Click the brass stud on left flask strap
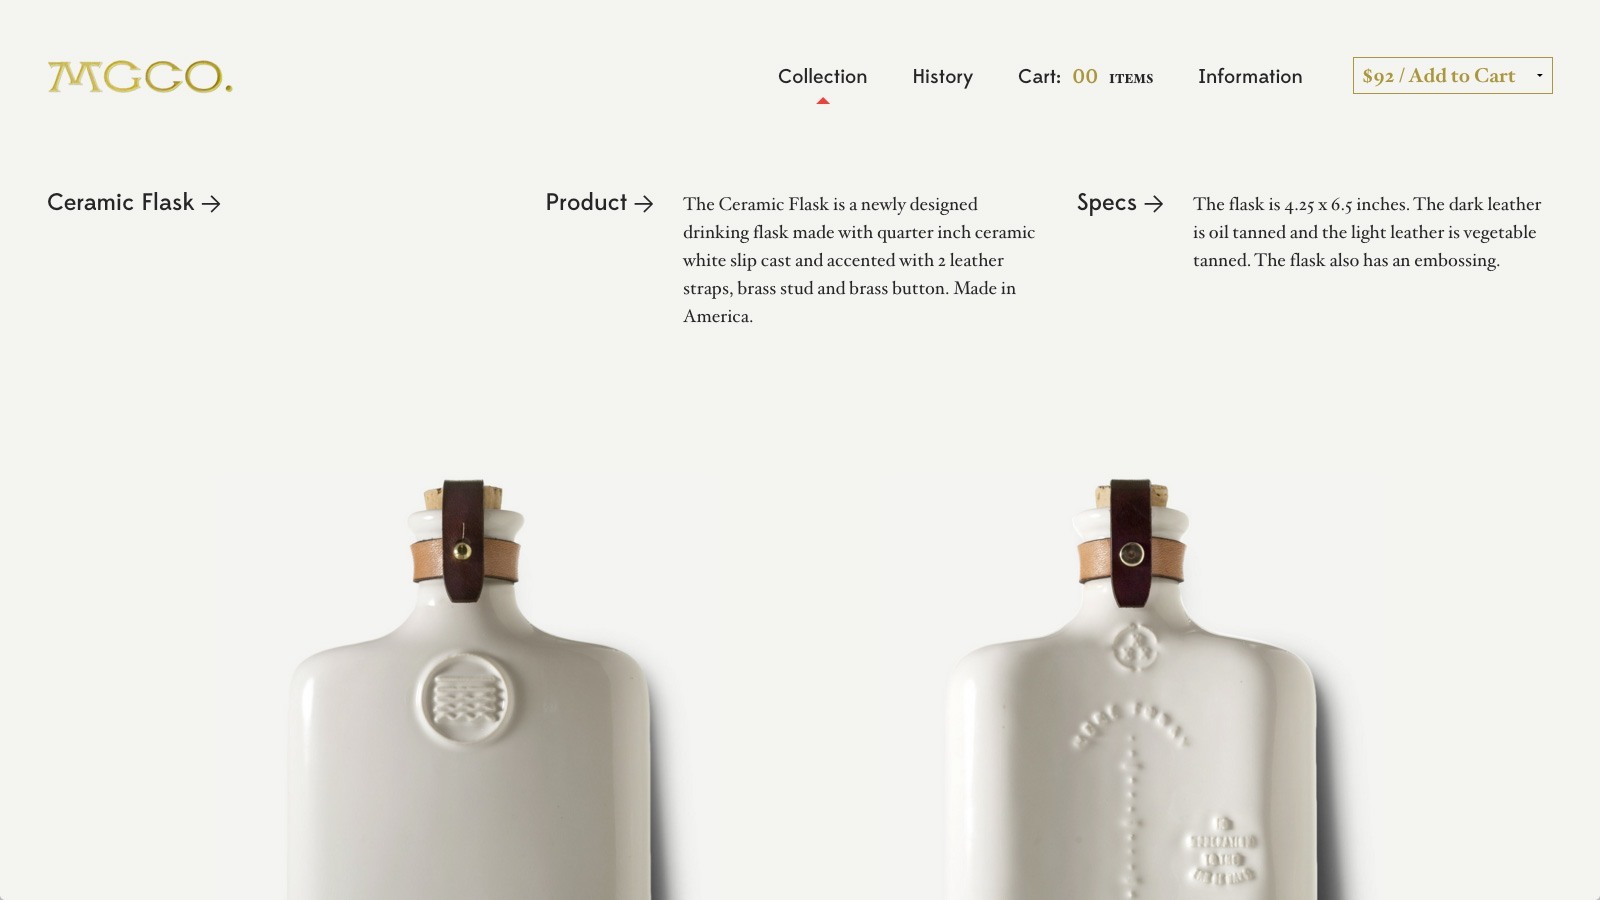The image size is (1600, 900). [x=462, y=551]
